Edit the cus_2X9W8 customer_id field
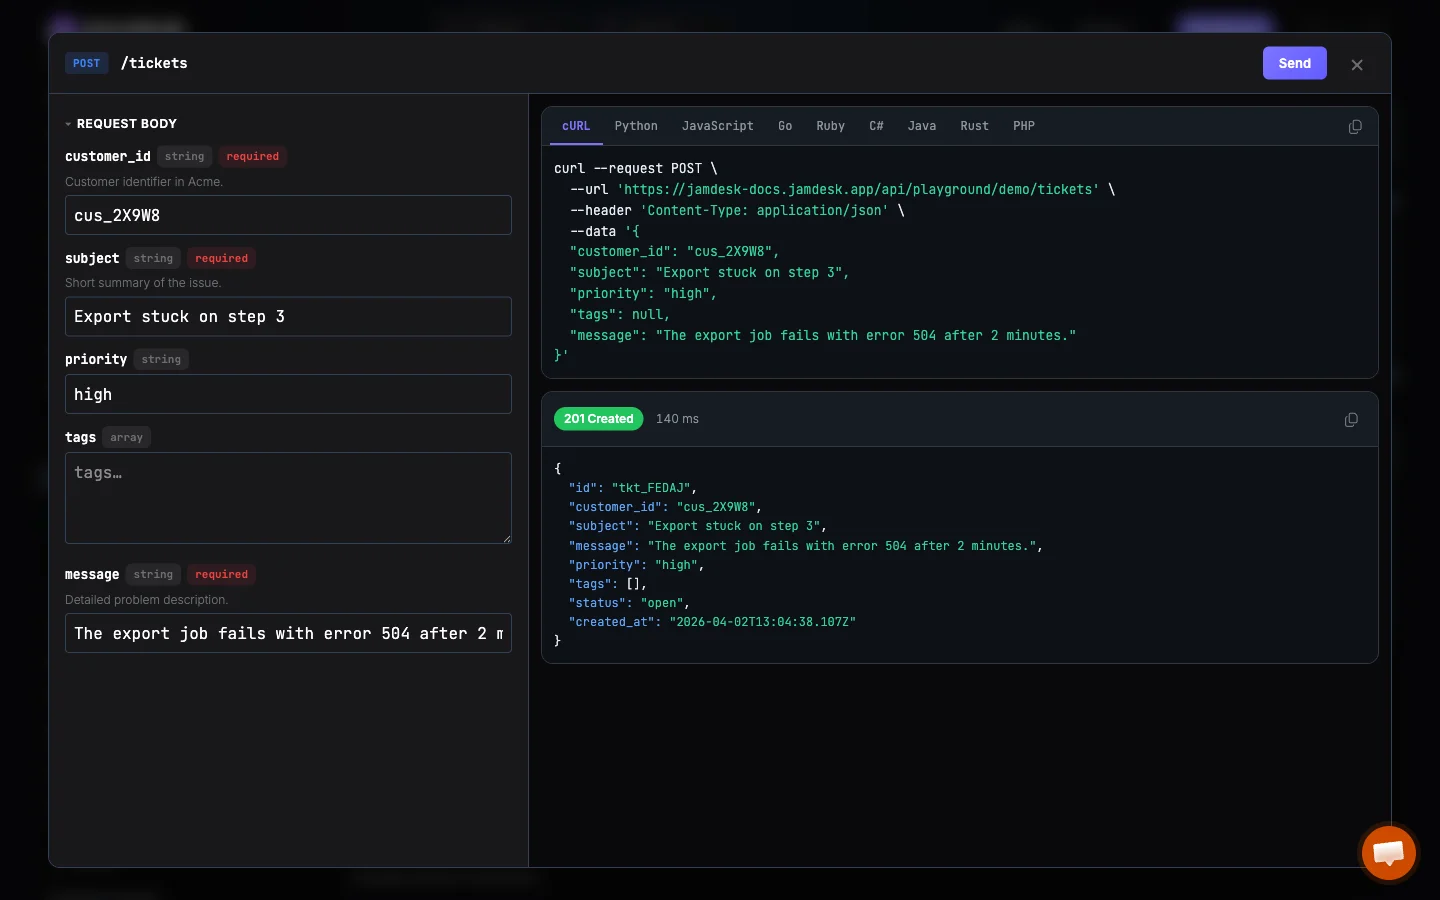The width and height of the screenshot is (1440, 900). [x=288, y=215]
